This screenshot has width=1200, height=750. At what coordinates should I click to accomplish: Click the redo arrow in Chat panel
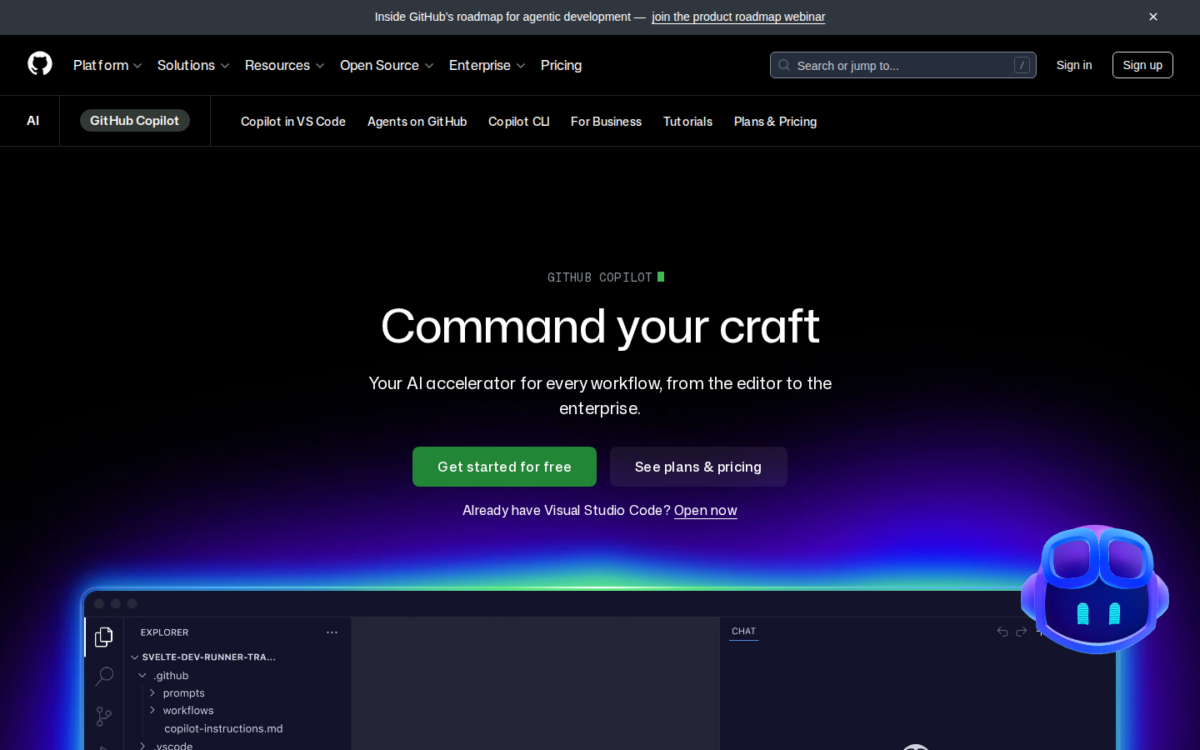click(1021, 632)
